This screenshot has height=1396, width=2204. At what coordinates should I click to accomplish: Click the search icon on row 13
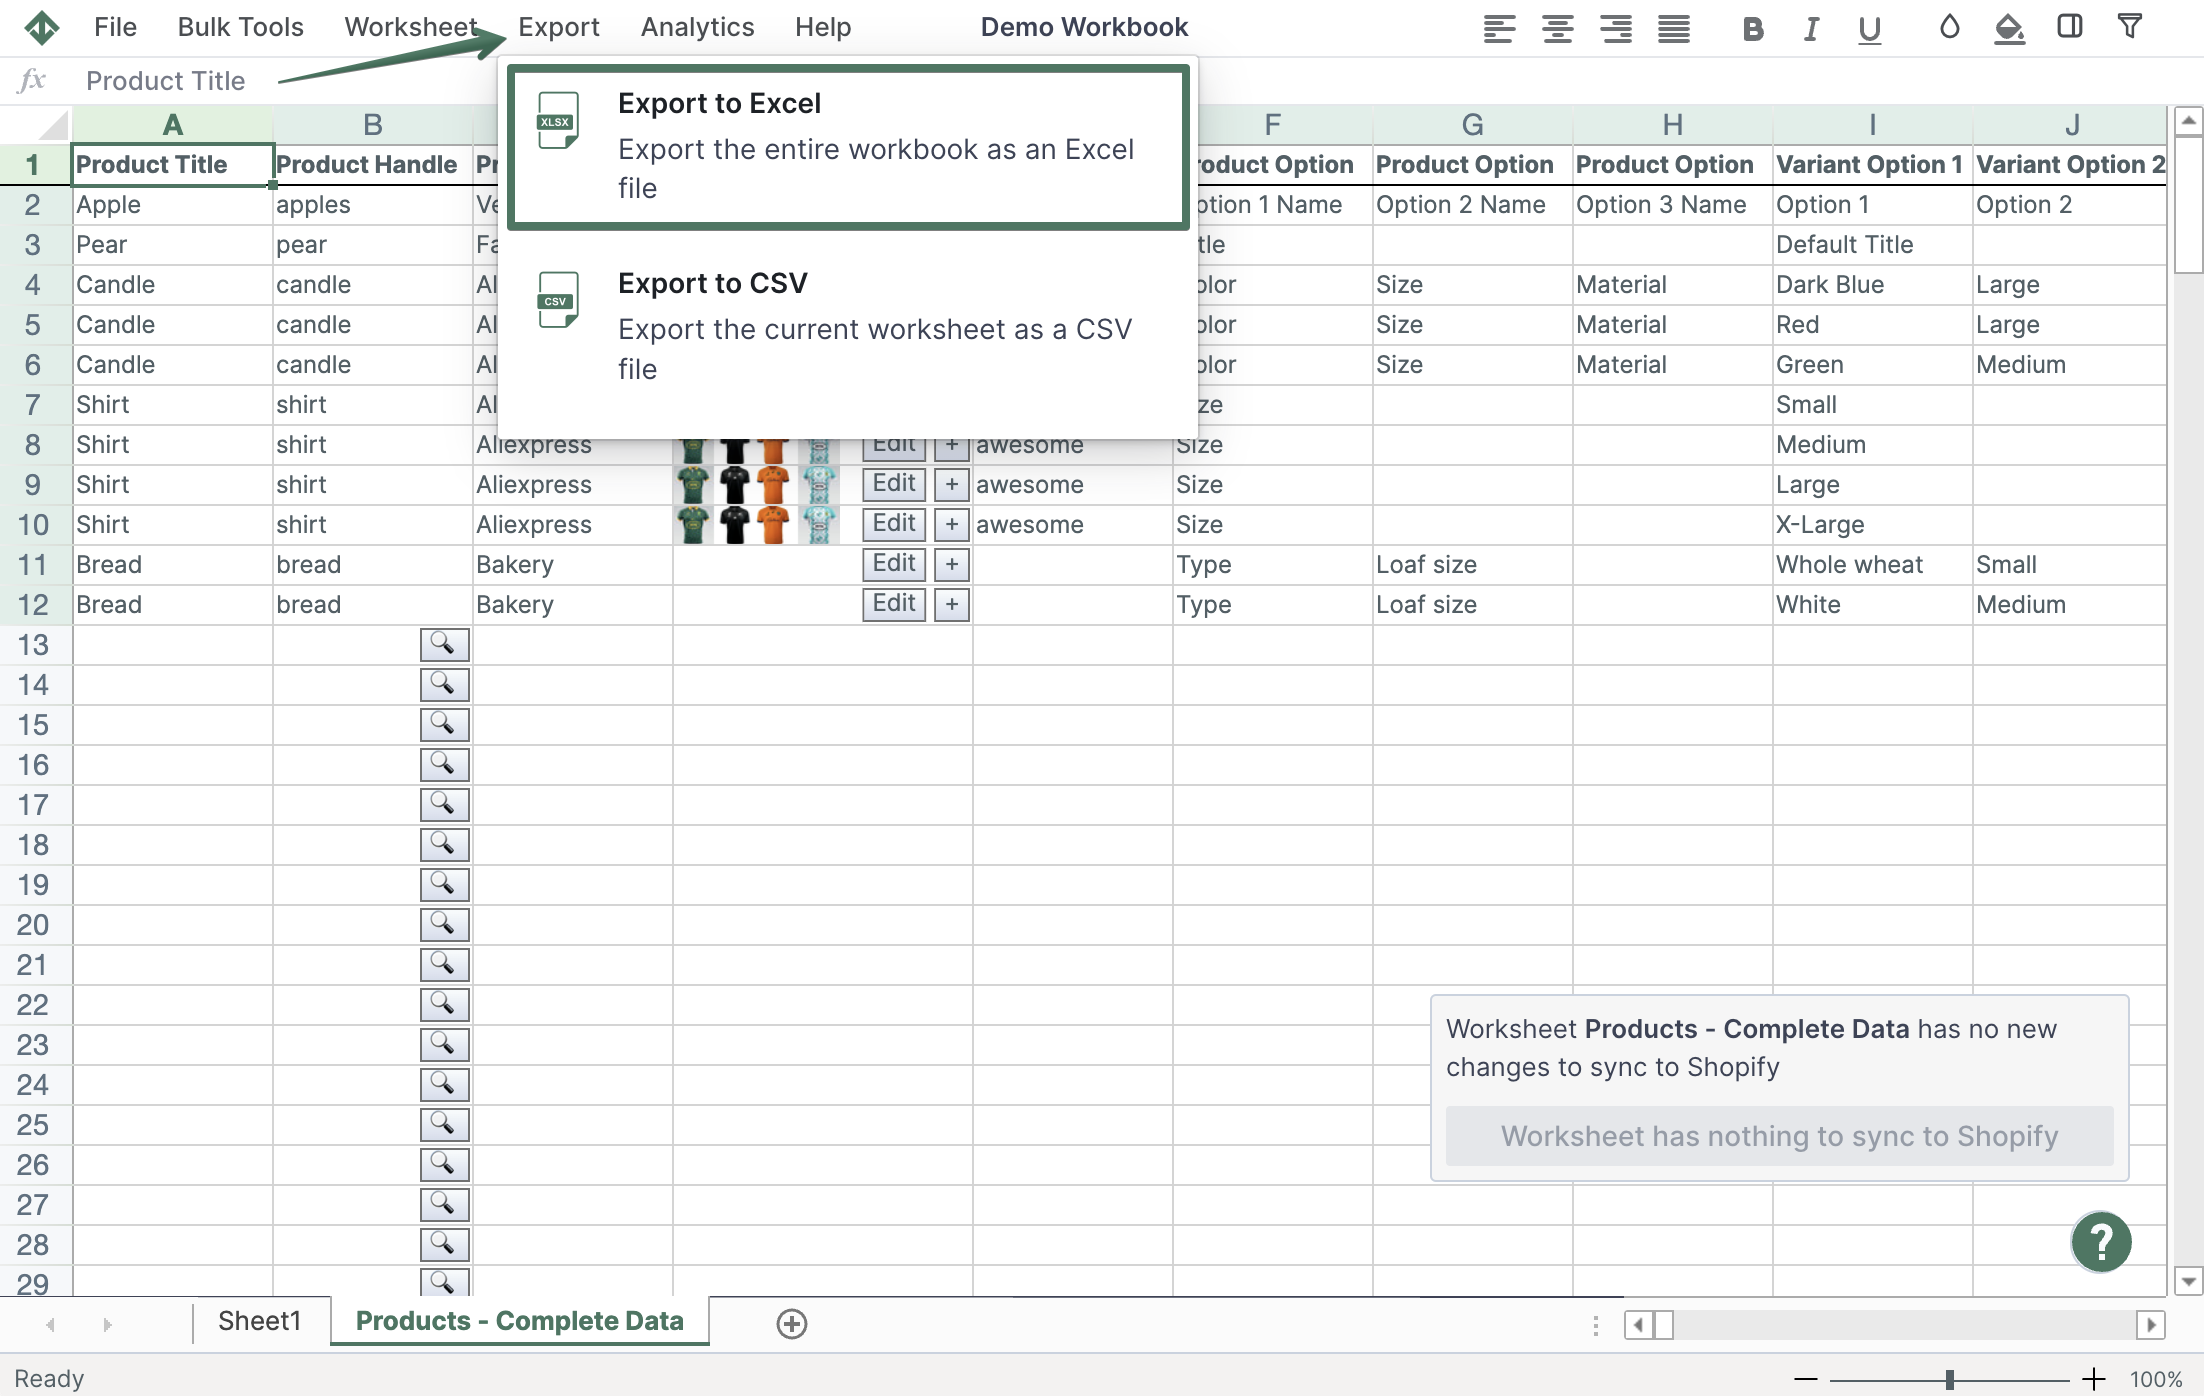pyautogui.click(x=445, y=643)
